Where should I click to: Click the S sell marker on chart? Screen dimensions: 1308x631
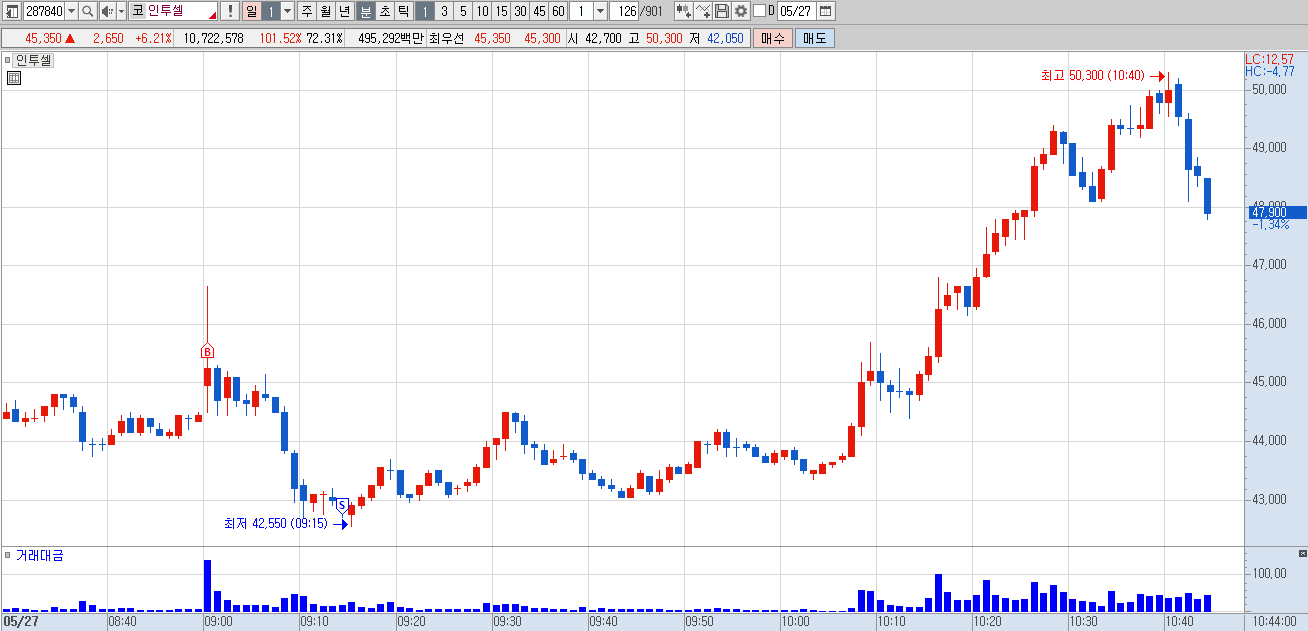click(341, 506)
